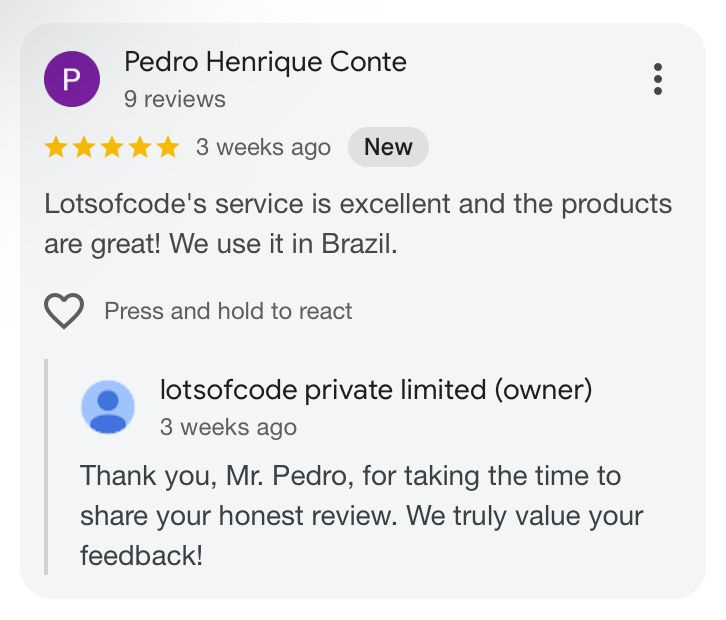Click the vertical bar beside owner reply
The image size is (726, 620).
[46, 466]
